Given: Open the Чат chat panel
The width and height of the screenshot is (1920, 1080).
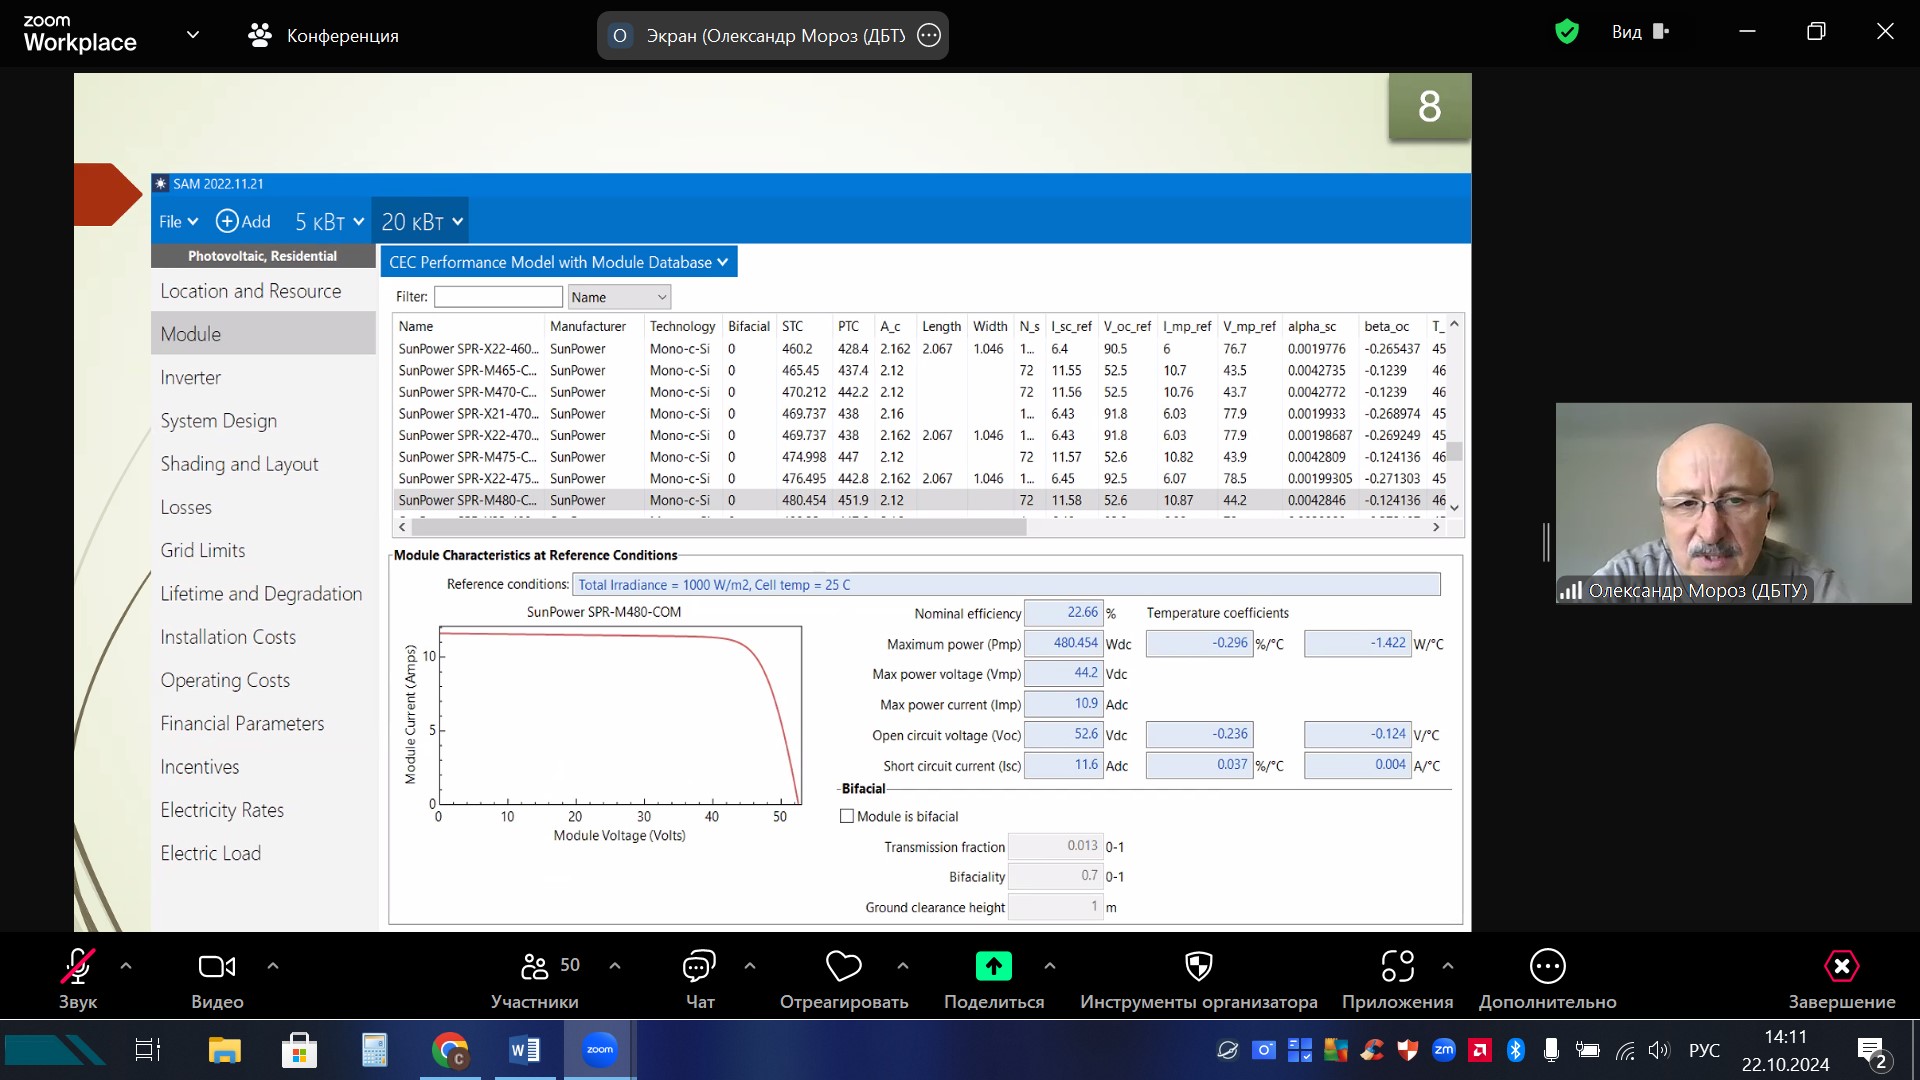Looking at the screenshot, I should [699, 966].
